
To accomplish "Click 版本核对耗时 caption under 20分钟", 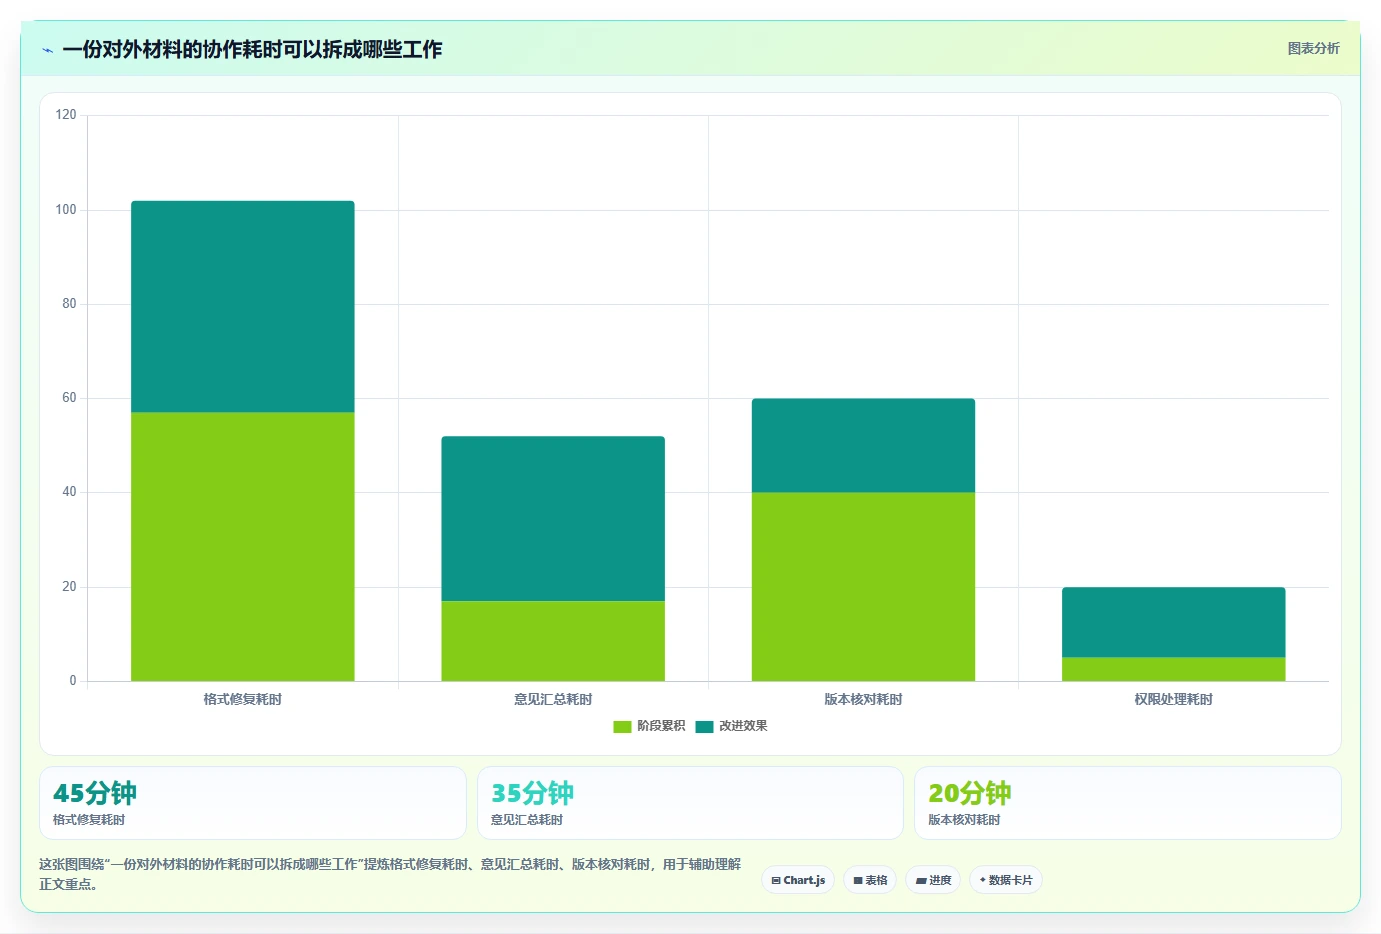I will pyautogui.click(x=964, y=820).
